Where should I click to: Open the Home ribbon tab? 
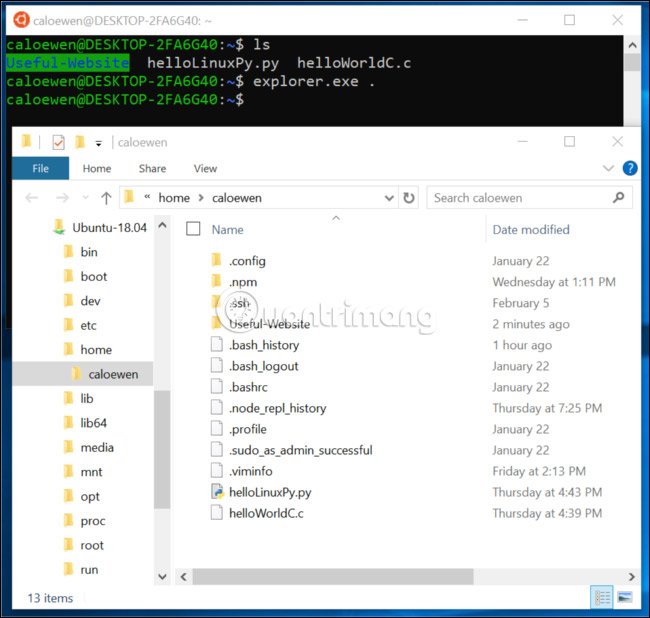[97, 168]
